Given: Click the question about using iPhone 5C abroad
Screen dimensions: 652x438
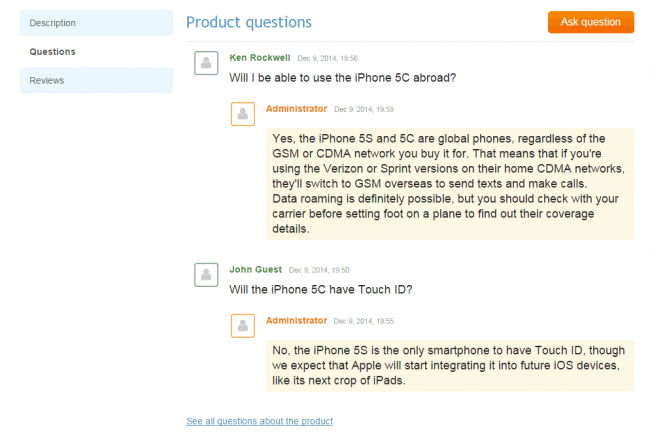Looking at the screenshot, I should point(343,77).
